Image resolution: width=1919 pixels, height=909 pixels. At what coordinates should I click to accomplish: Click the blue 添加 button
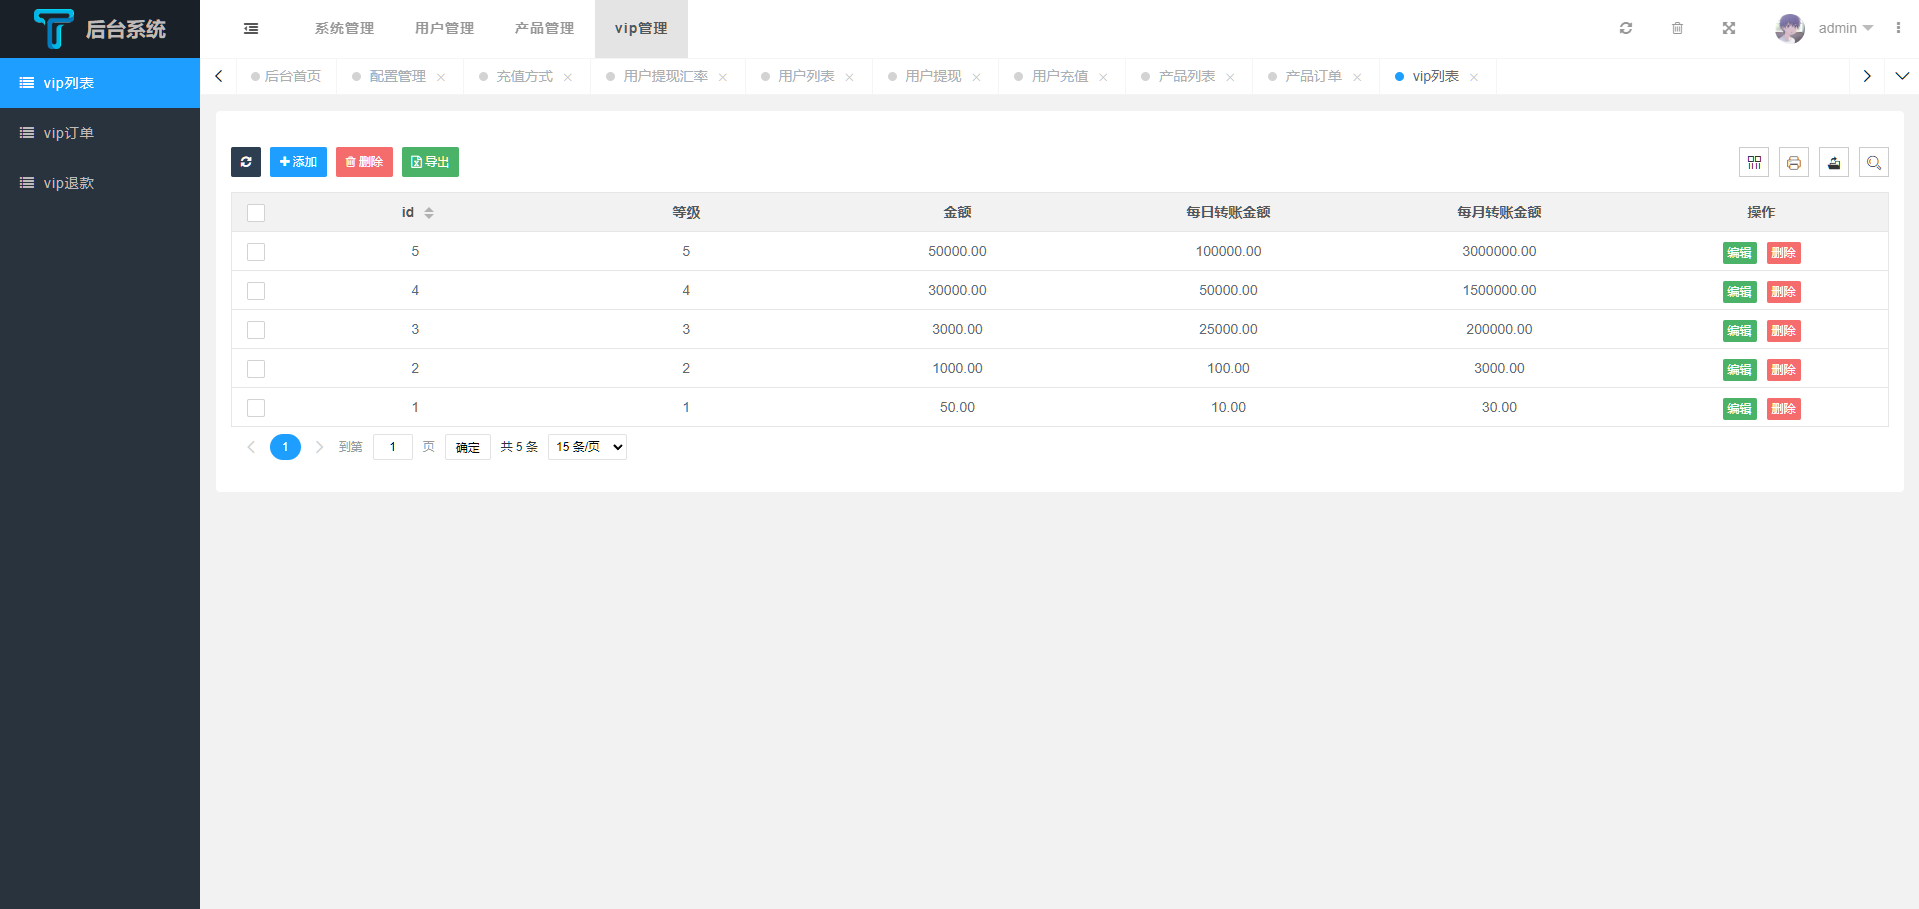pyautogui.click(x=298, y=162)
